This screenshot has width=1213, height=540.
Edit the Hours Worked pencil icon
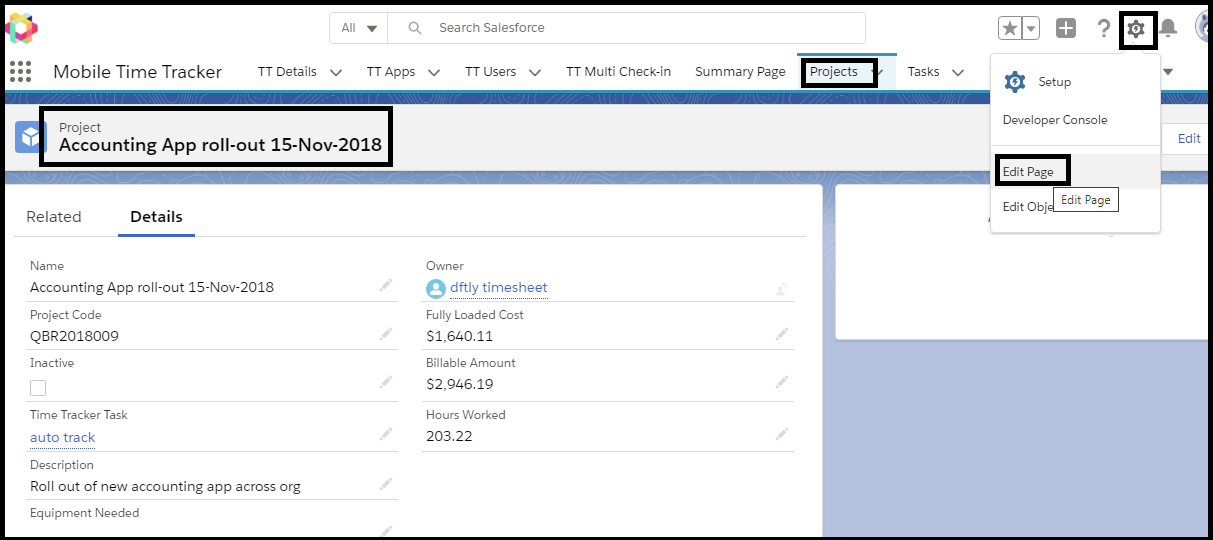[x=782, y=434]
